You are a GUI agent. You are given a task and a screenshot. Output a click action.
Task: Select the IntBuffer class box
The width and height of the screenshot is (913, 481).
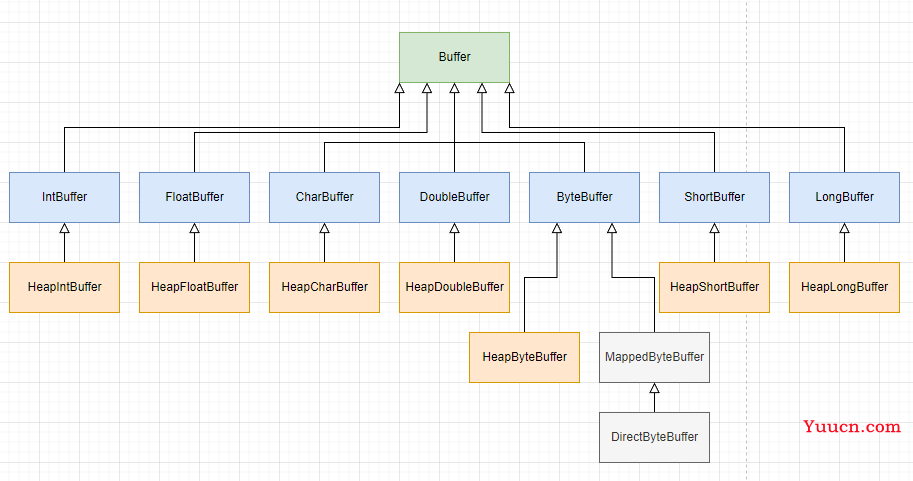point(64,197)
